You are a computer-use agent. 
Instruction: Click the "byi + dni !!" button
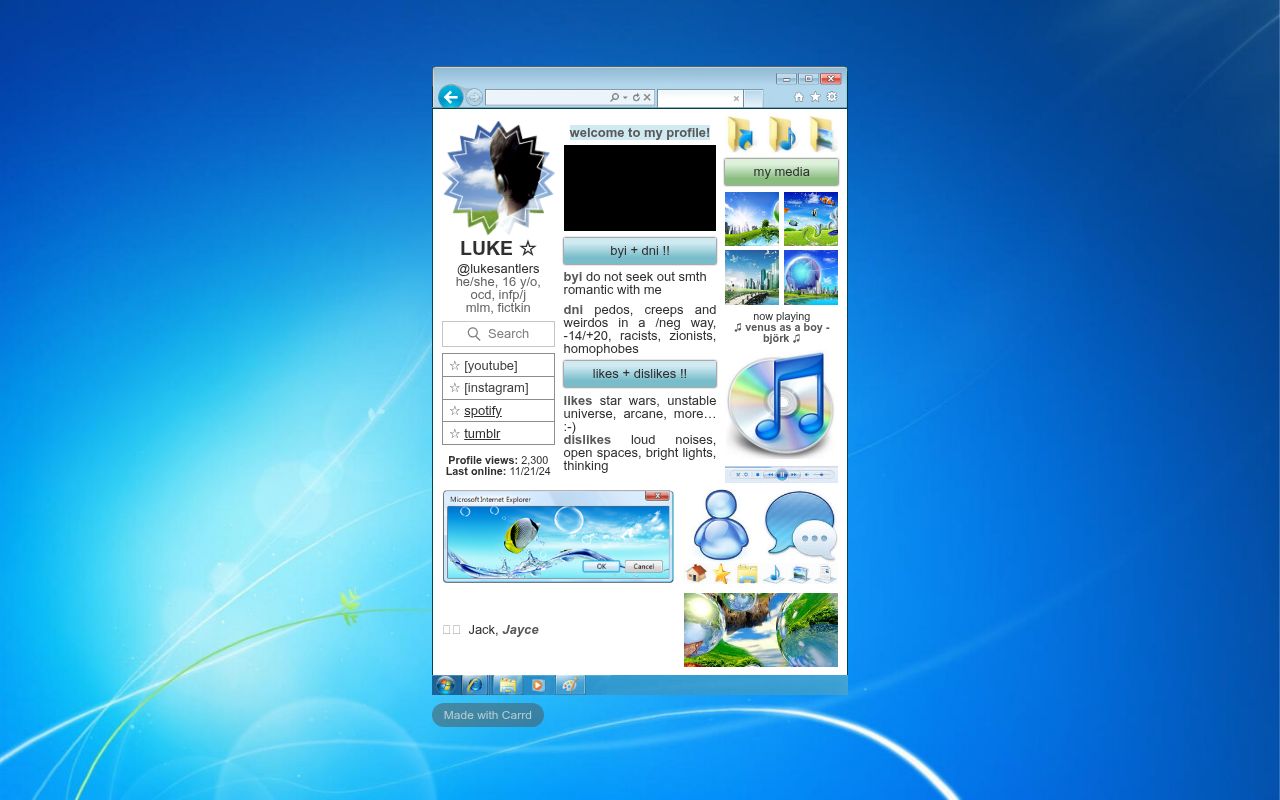[x=639, y=250]
